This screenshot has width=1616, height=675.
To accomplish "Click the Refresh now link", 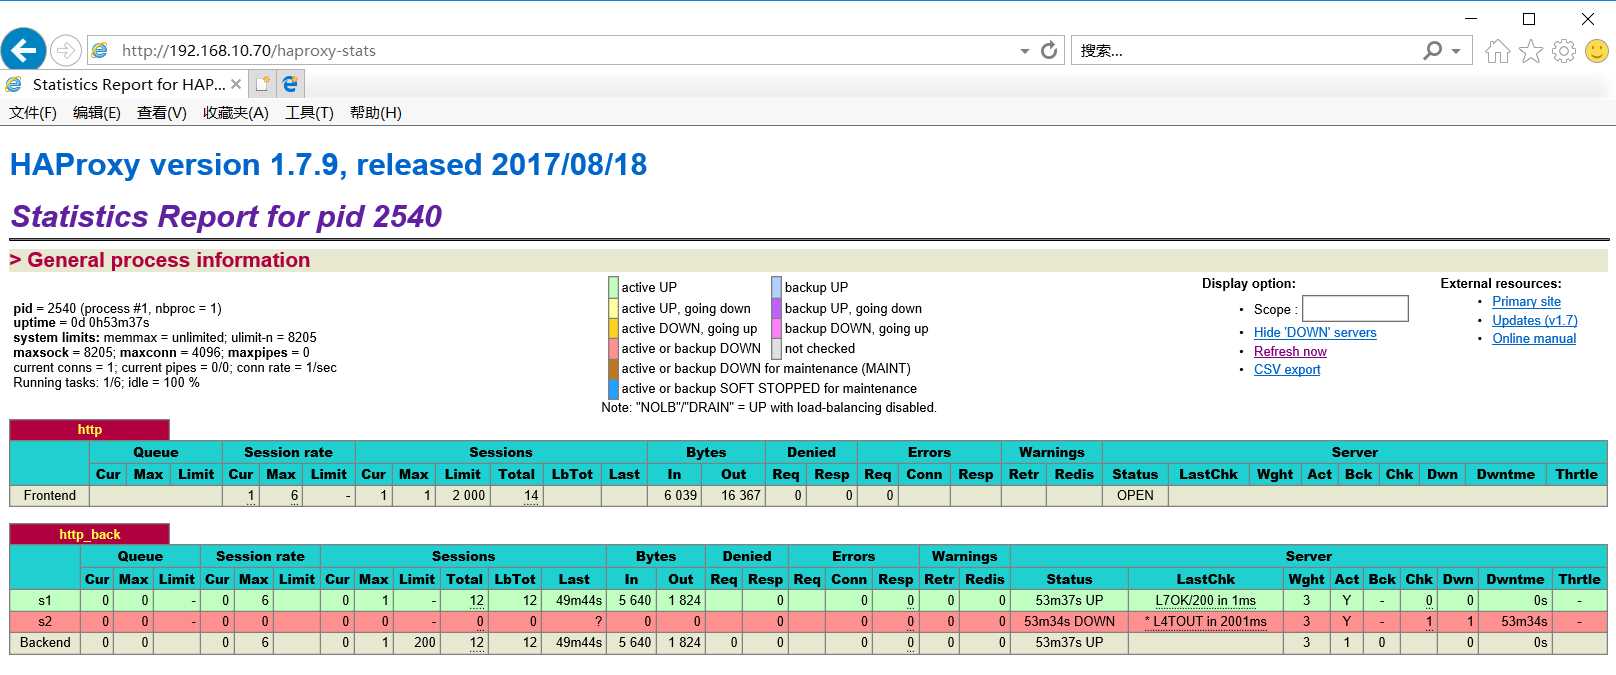I will pyautogui.click(x=1290, y=351).
